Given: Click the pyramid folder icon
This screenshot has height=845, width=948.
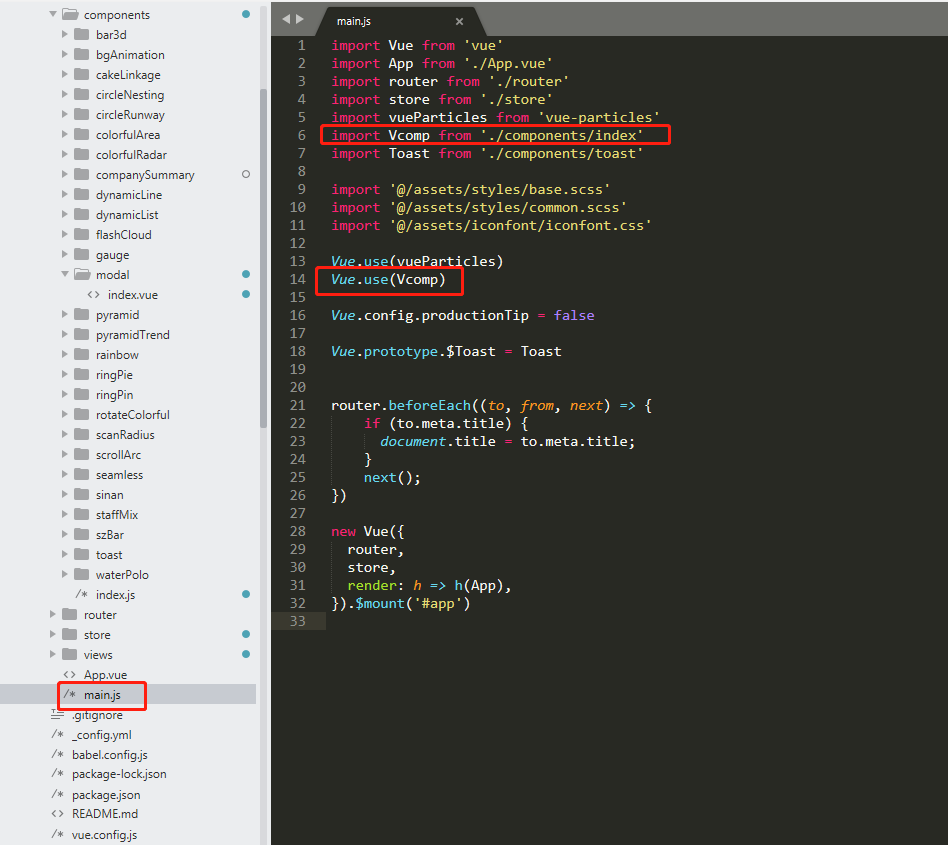Looking at the screenshot, I should (82, 314).
